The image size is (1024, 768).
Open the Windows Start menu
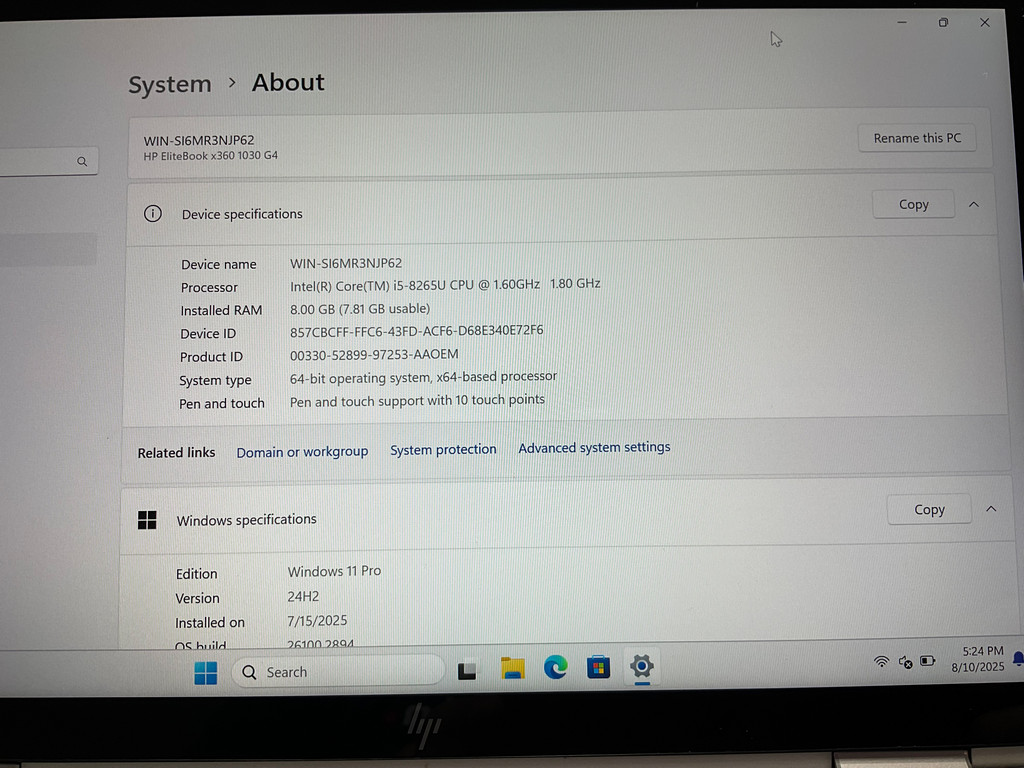click(x=206, y=673)
